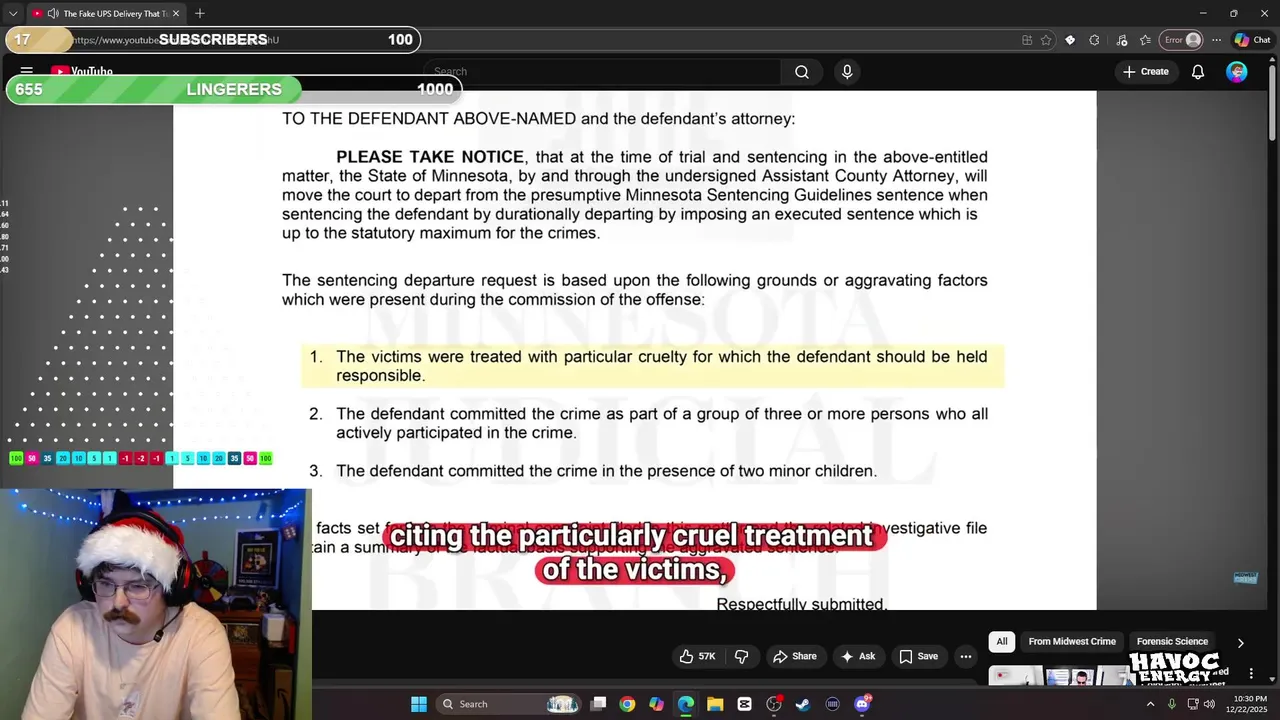Click the microphone tray icon

(1171, 704)
